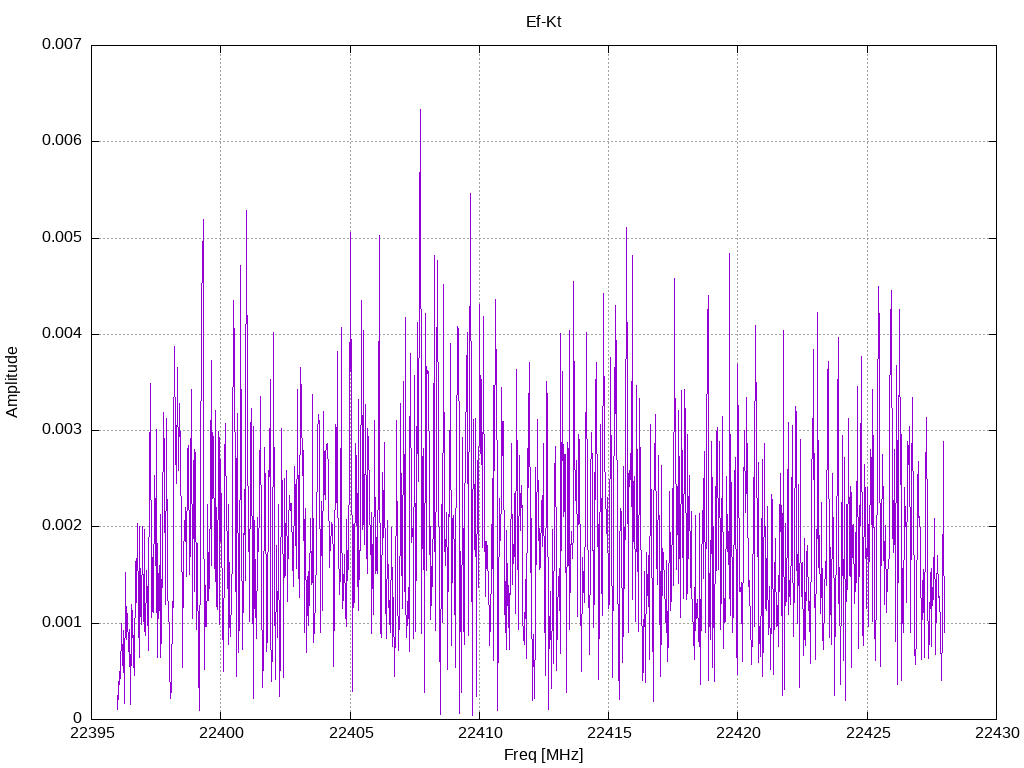The image size is (1024, 768).
Task: Click the x-axis value 22425
Action: 868,733
